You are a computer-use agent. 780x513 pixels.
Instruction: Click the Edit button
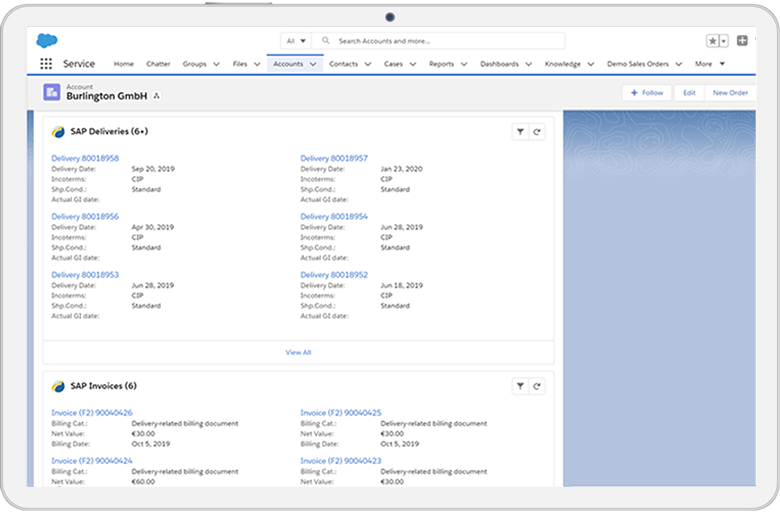click(689, 93)
